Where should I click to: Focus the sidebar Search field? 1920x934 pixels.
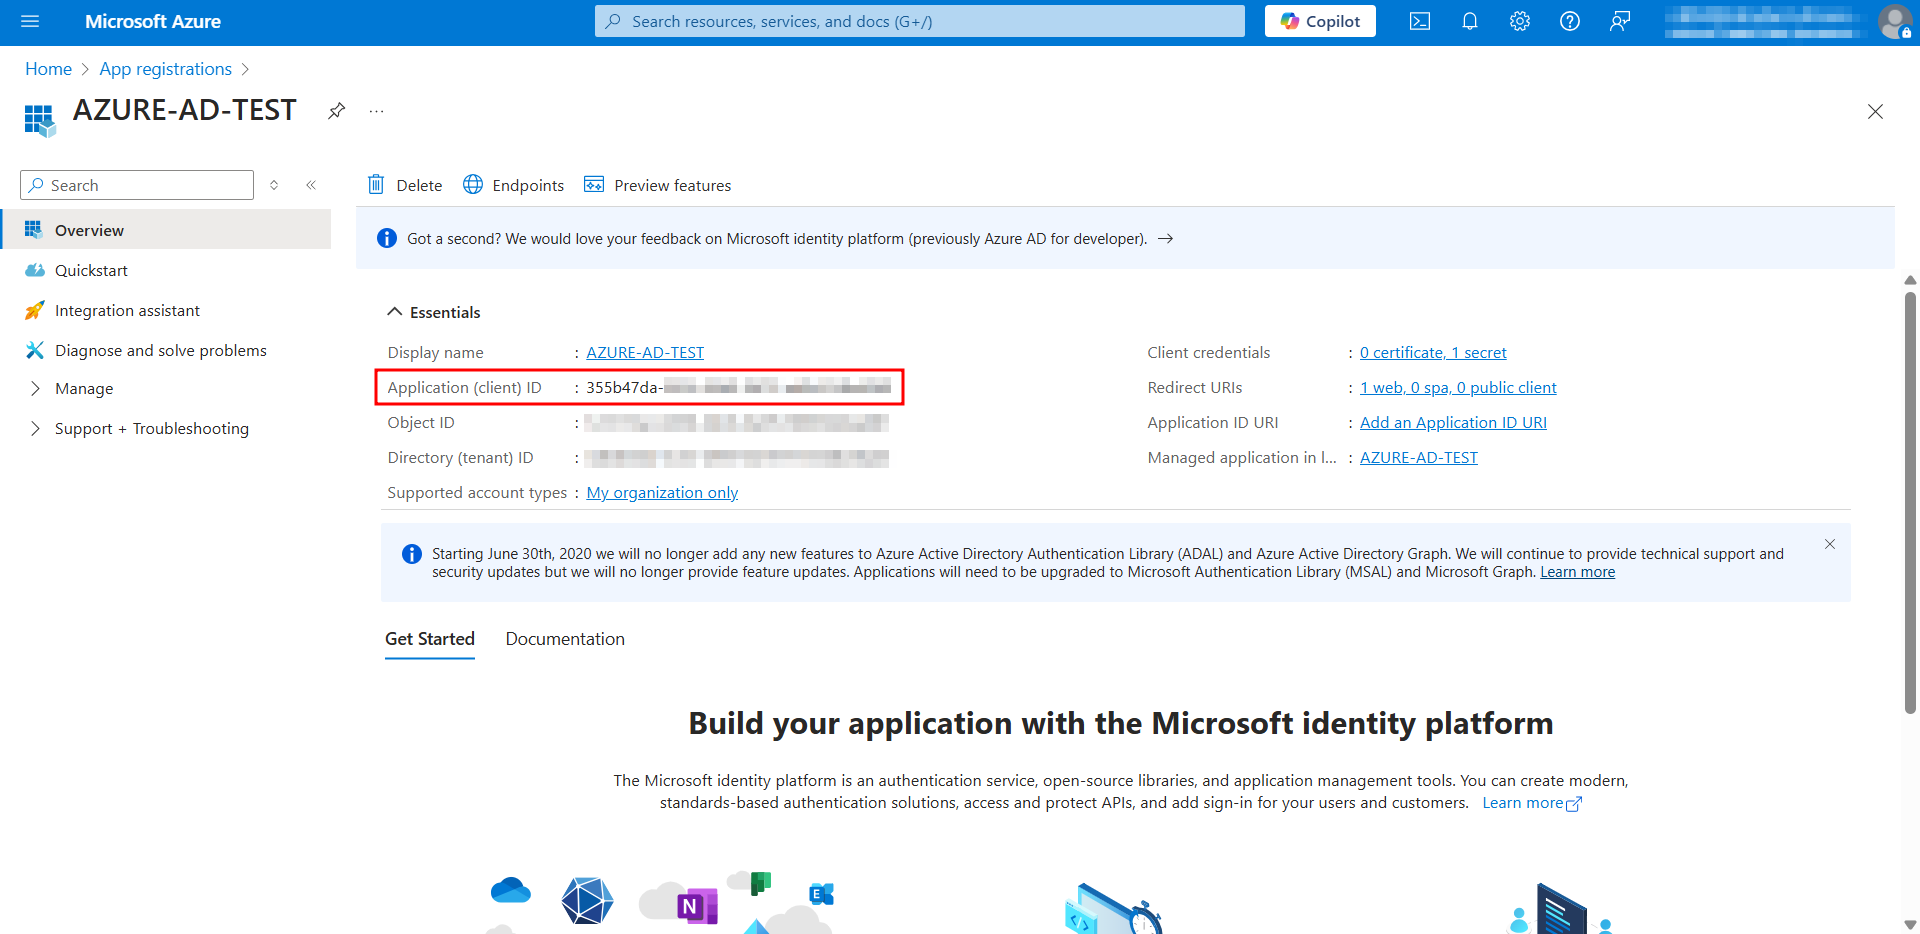pyautogui.click(x=137, y=185)
